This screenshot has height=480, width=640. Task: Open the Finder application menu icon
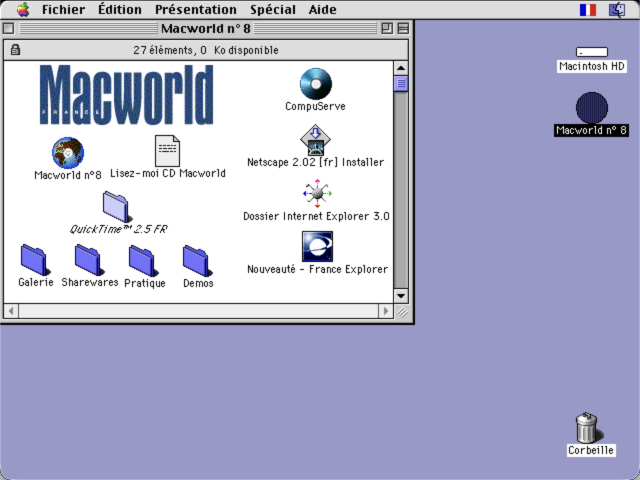pos(617,10)
